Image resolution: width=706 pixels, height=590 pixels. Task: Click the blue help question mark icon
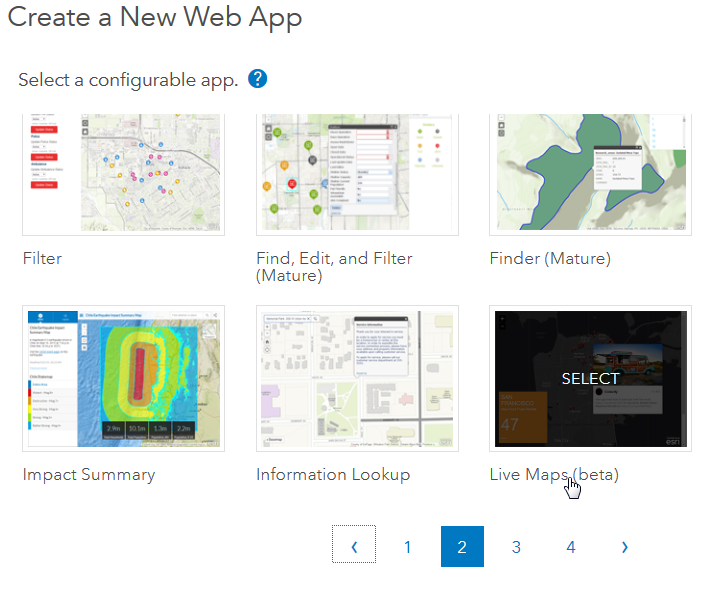coord(258,79)
